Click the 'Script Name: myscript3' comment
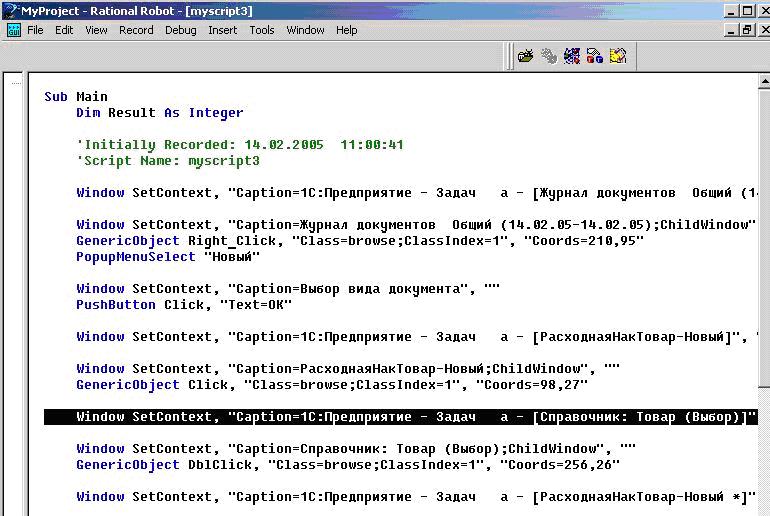 pyautogui.click(x=168, y=161)
